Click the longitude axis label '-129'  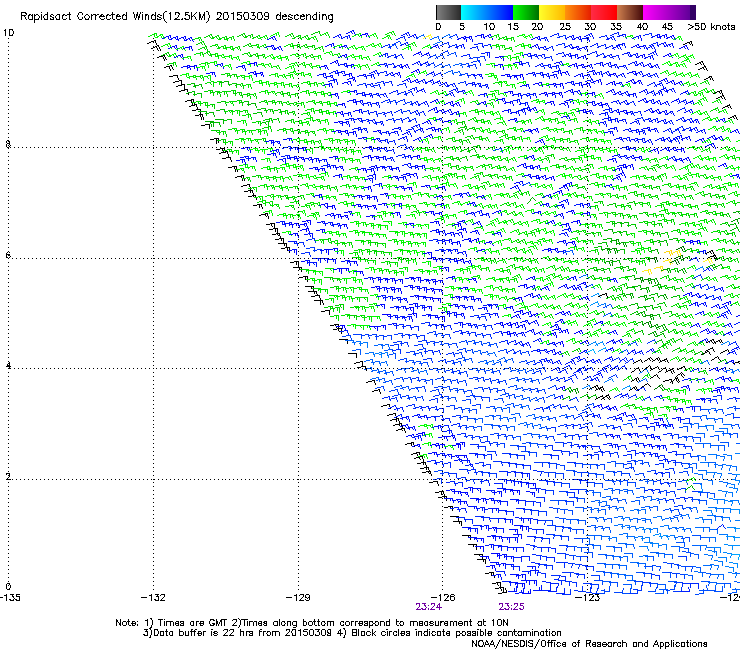point(298,598)
